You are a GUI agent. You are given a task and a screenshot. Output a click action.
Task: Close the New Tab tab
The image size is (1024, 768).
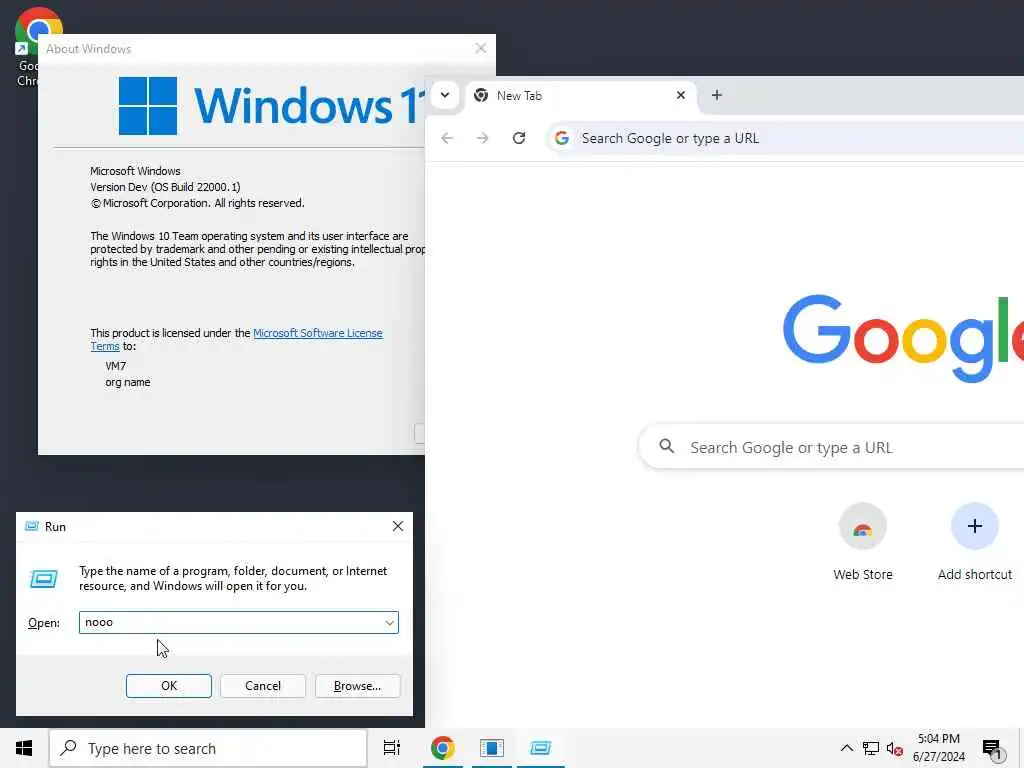tap(680, 95)
